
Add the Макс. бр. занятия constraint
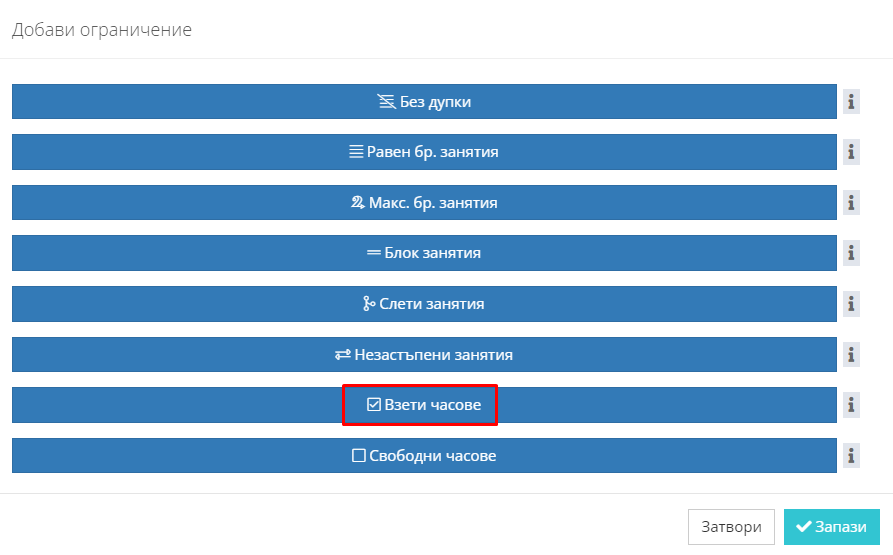[424, 203]
